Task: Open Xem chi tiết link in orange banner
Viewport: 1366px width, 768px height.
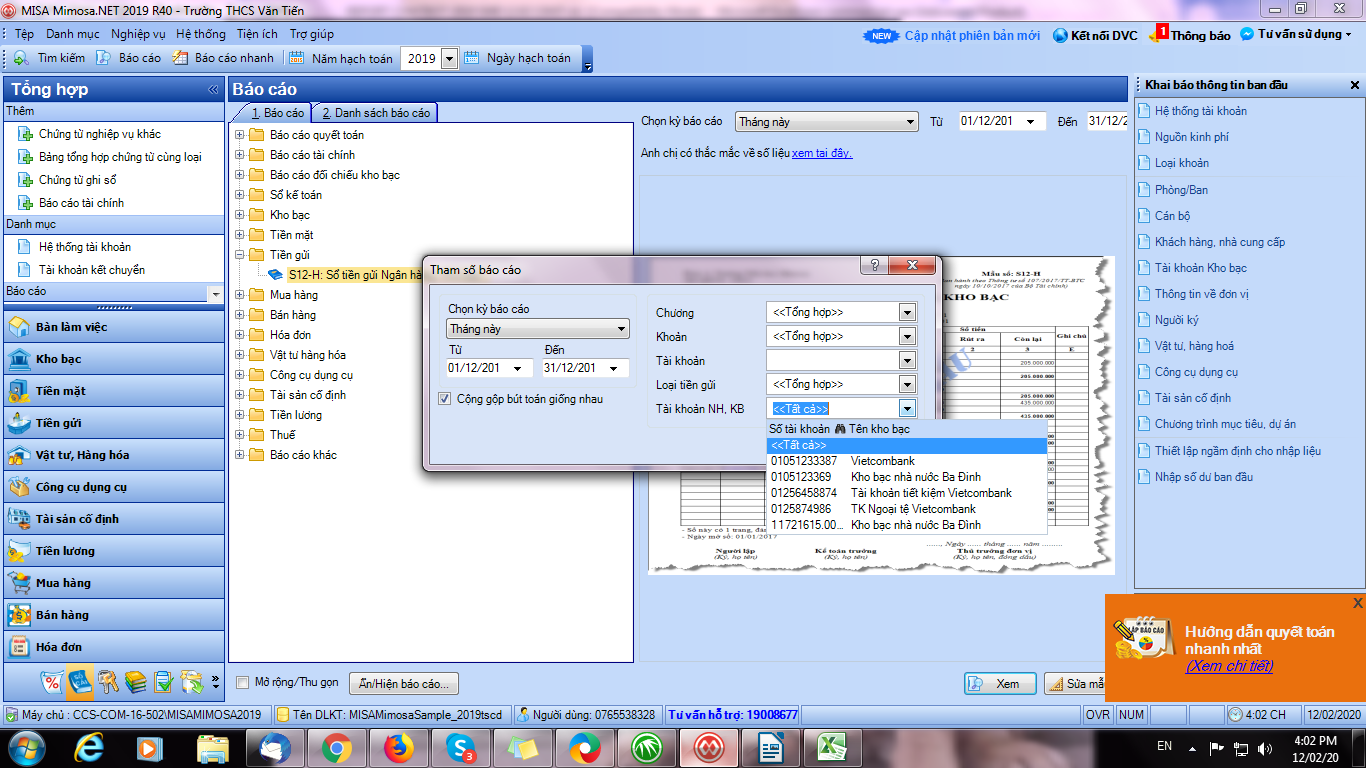Action: click(1229, 666)
